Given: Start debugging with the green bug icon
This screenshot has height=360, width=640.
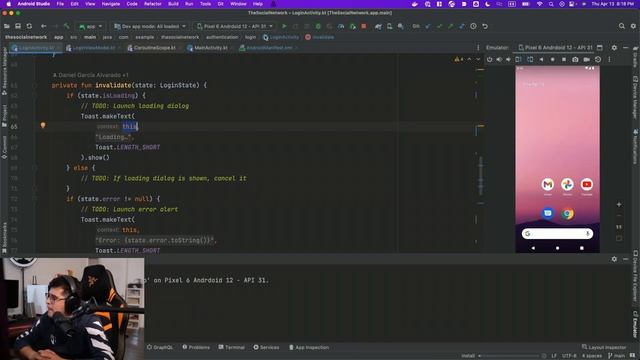Looking at the screenshot, I should pyautogui.click(x=318, y=26).
